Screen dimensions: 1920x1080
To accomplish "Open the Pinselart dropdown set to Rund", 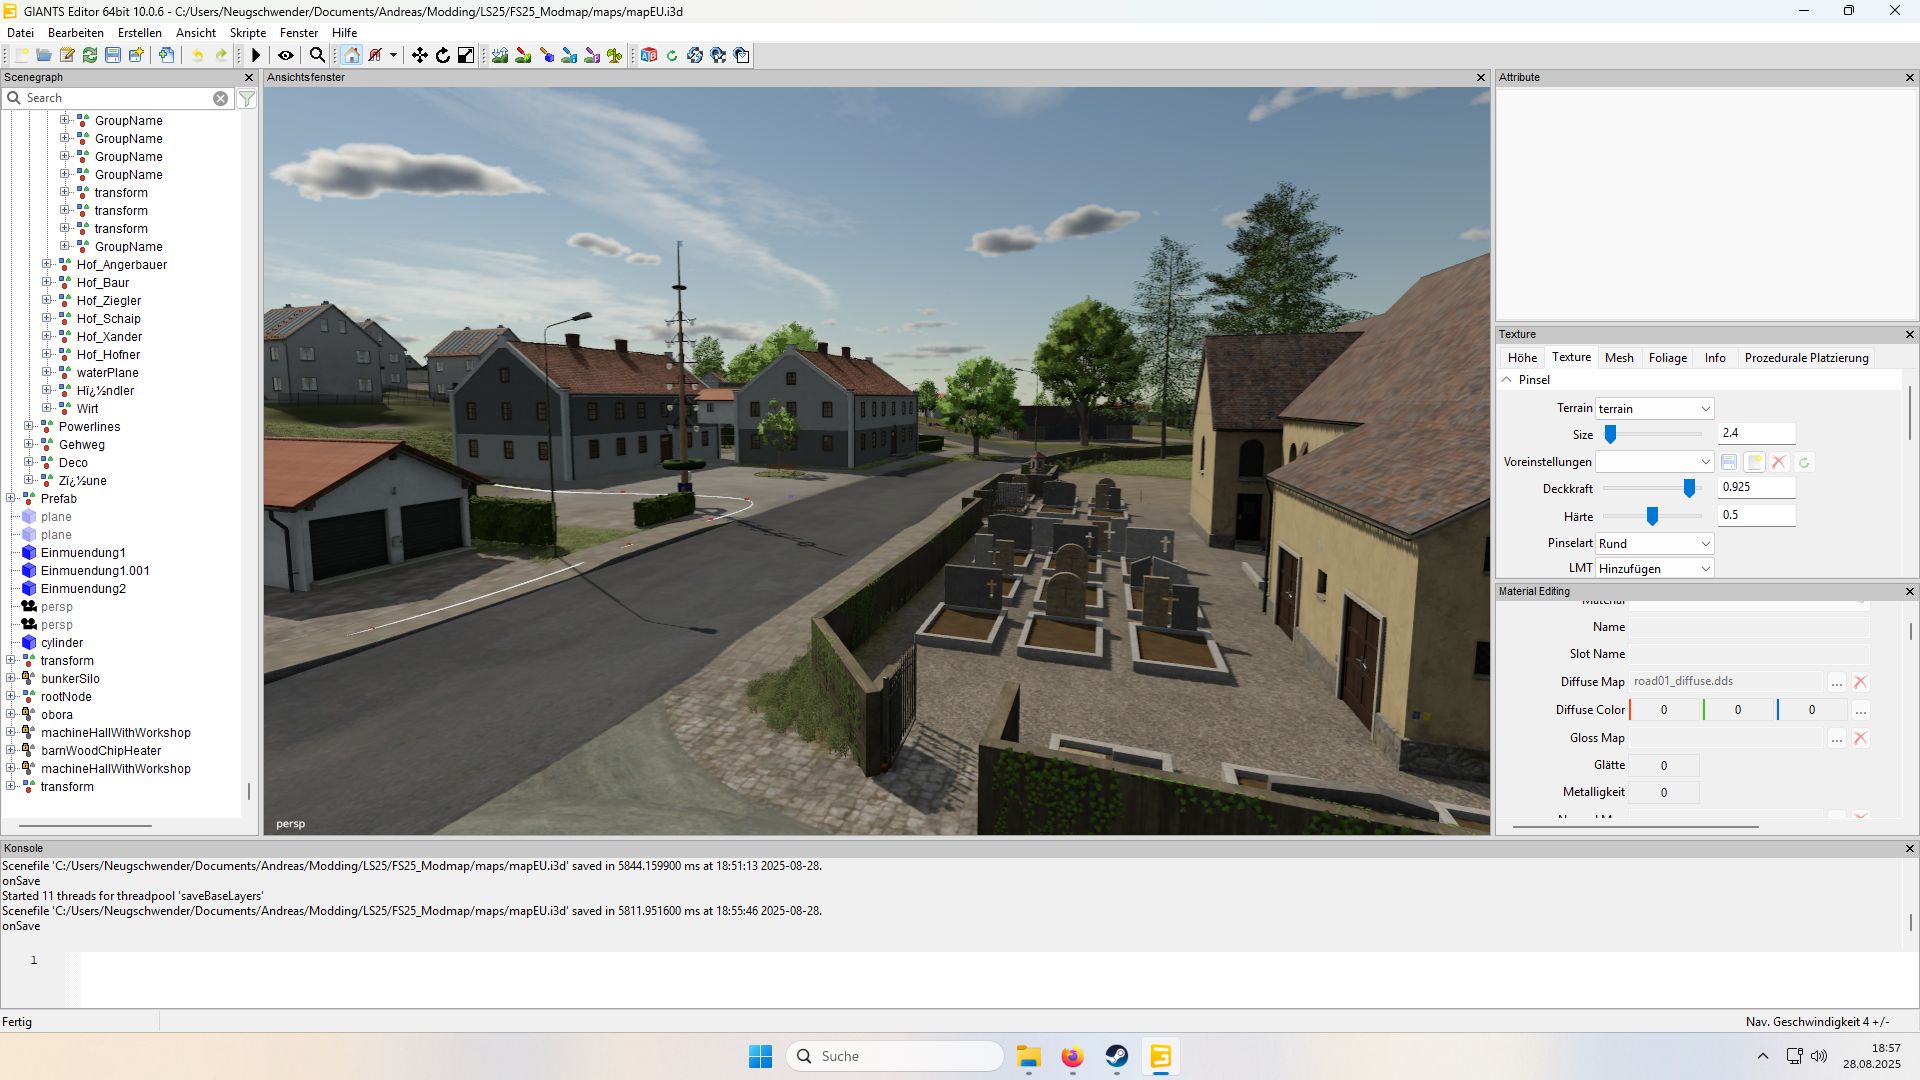I will click(1654, 544).
